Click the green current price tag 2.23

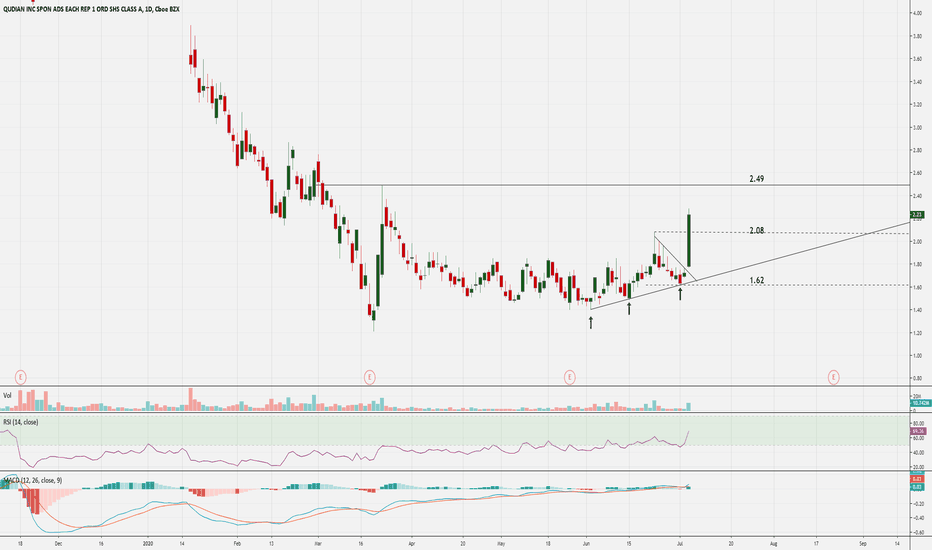(x=917, y=215)
